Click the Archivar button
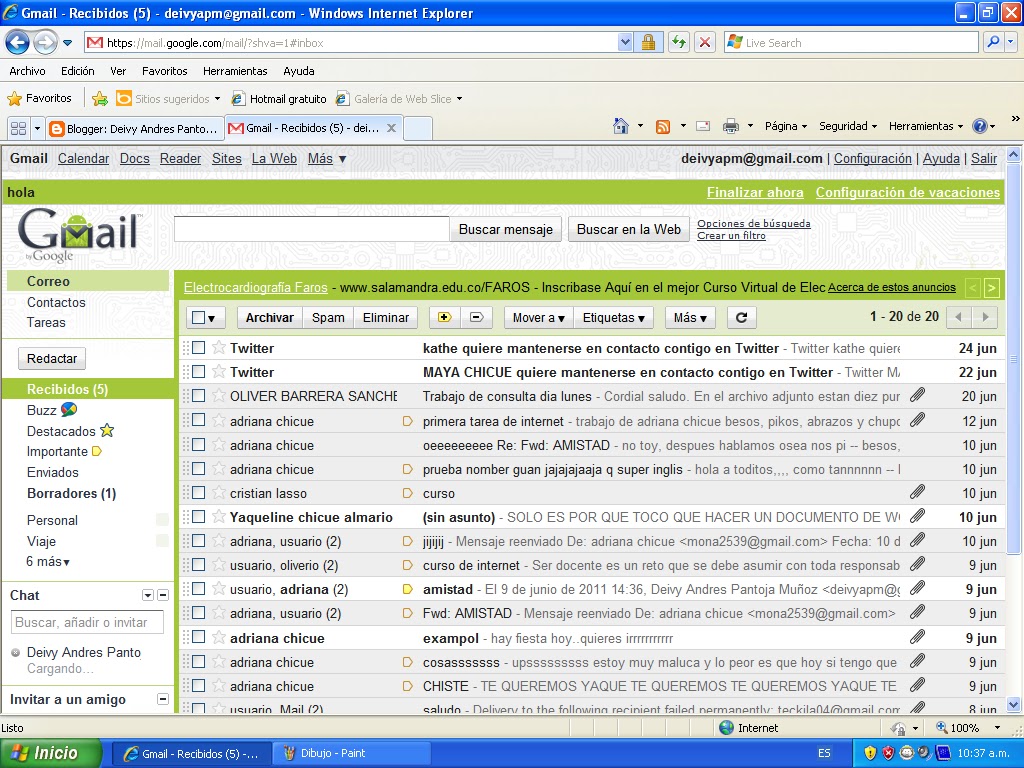This screenshot has width=1024, height=768. (x=269, y=317)
